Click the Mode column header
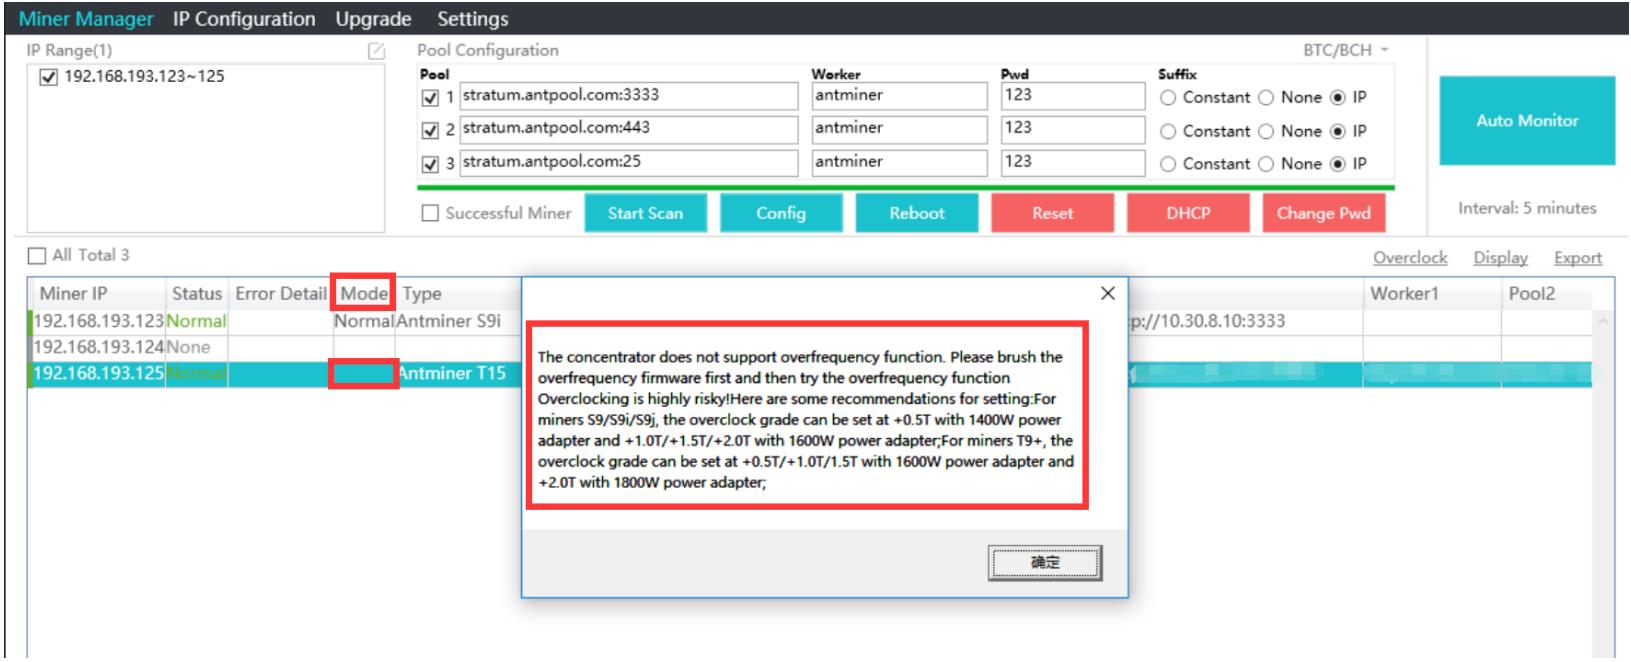Viewport: 1631px width, 662px height. coord(364,294)
